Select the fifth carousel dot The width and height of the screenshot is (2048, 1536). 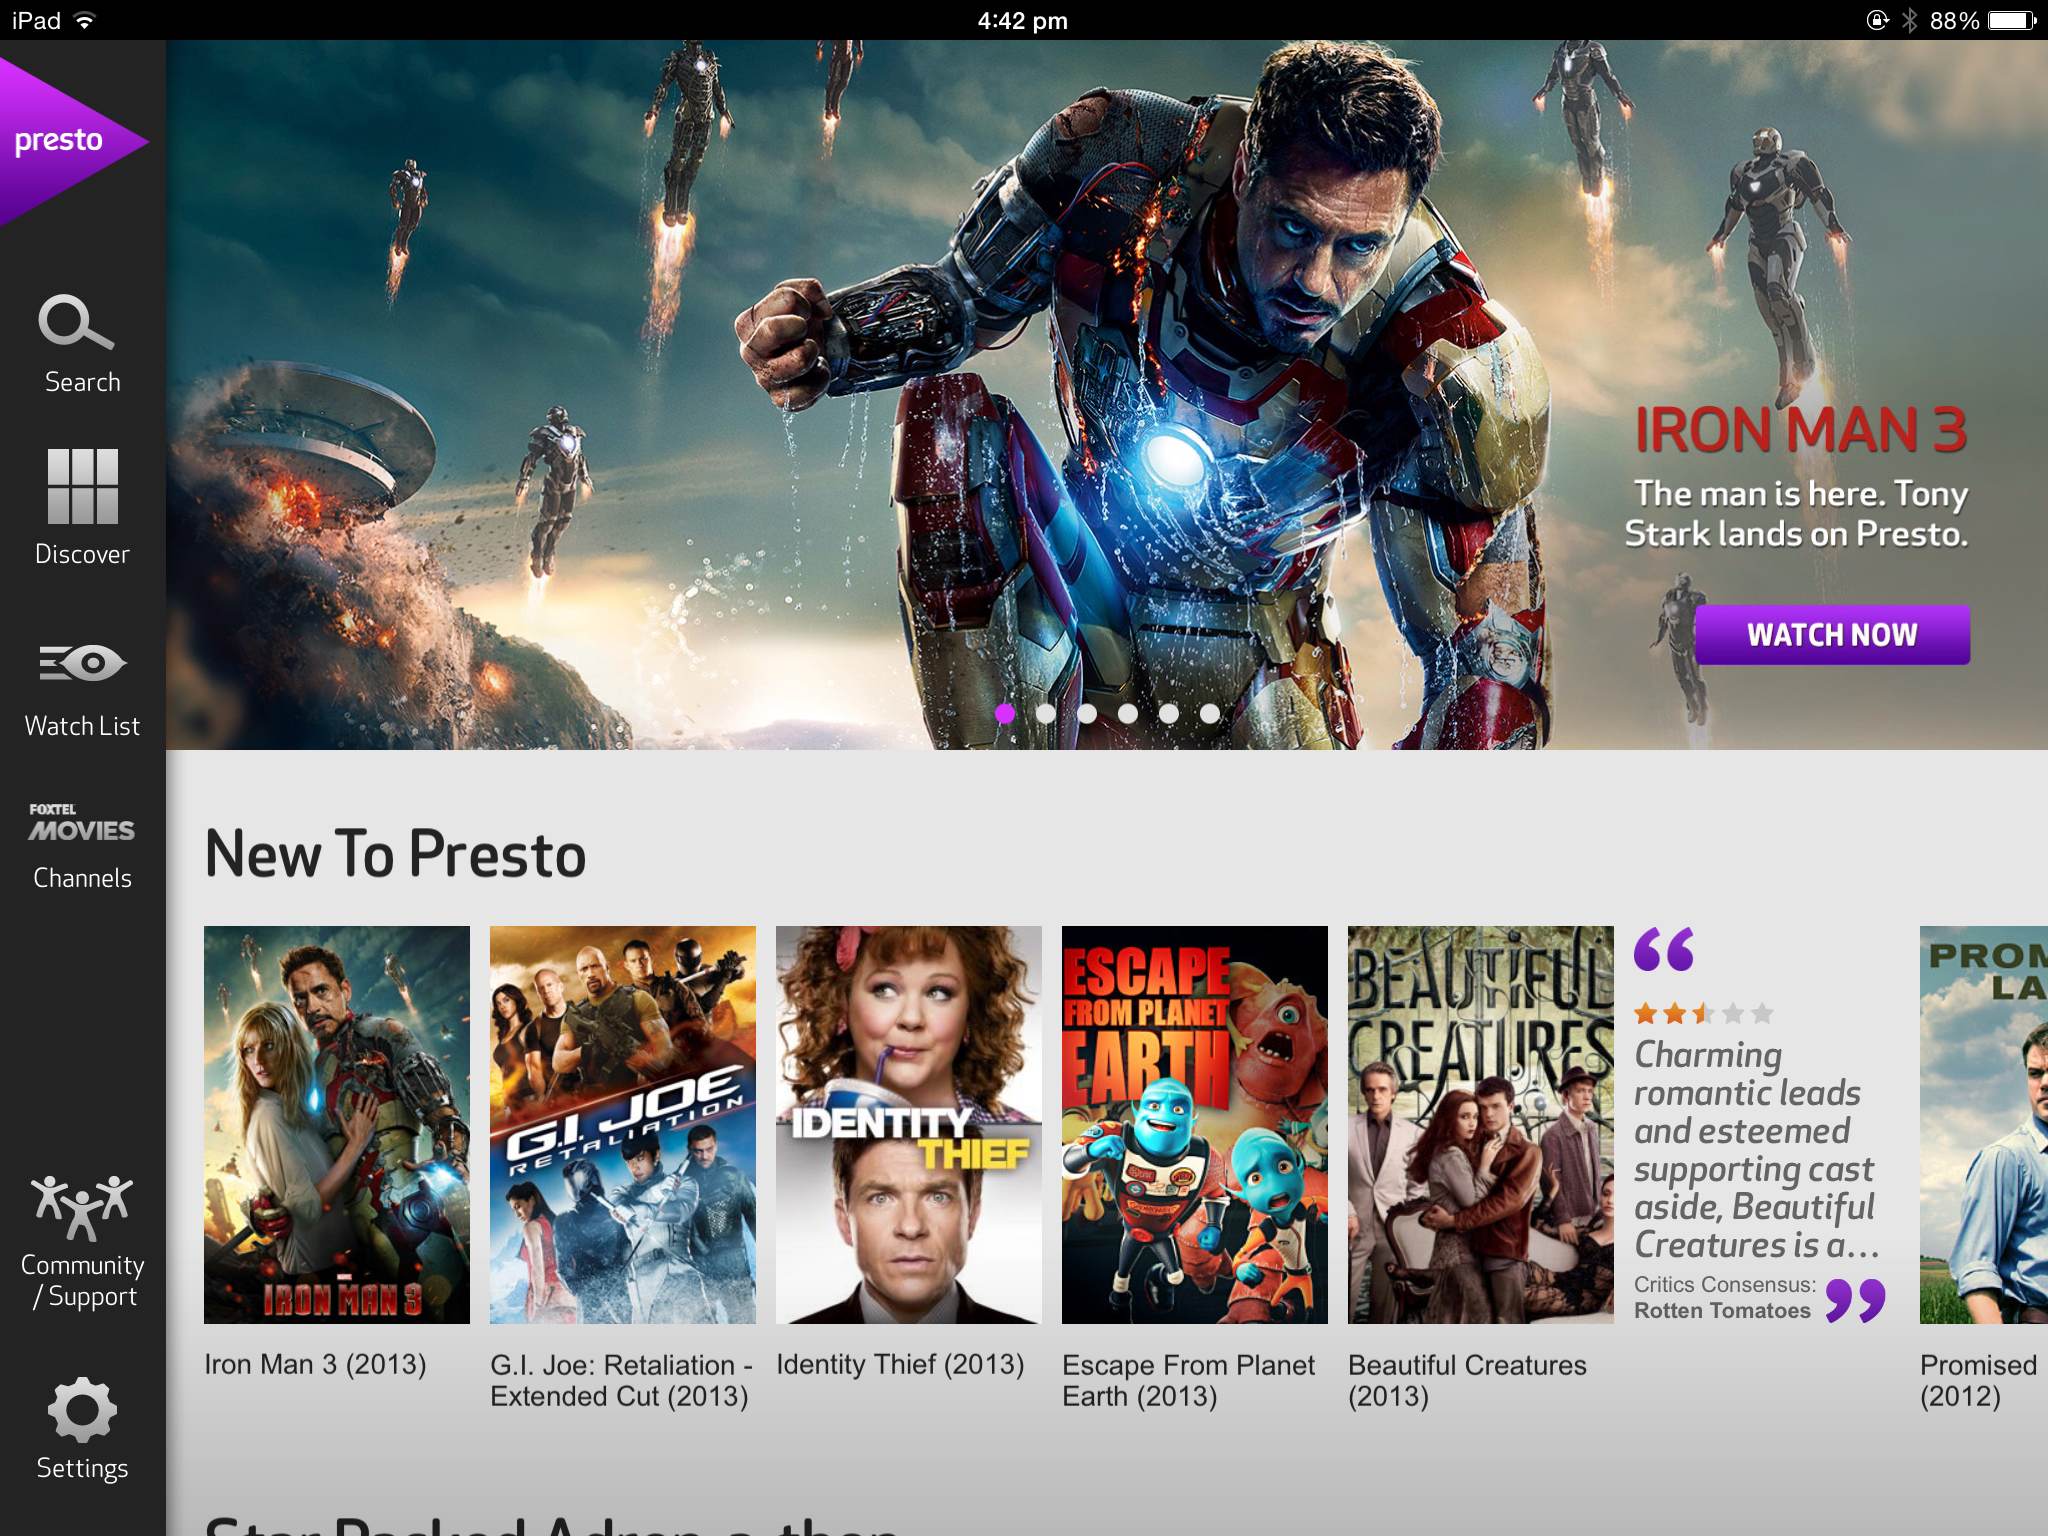(x=1169, y=713)
